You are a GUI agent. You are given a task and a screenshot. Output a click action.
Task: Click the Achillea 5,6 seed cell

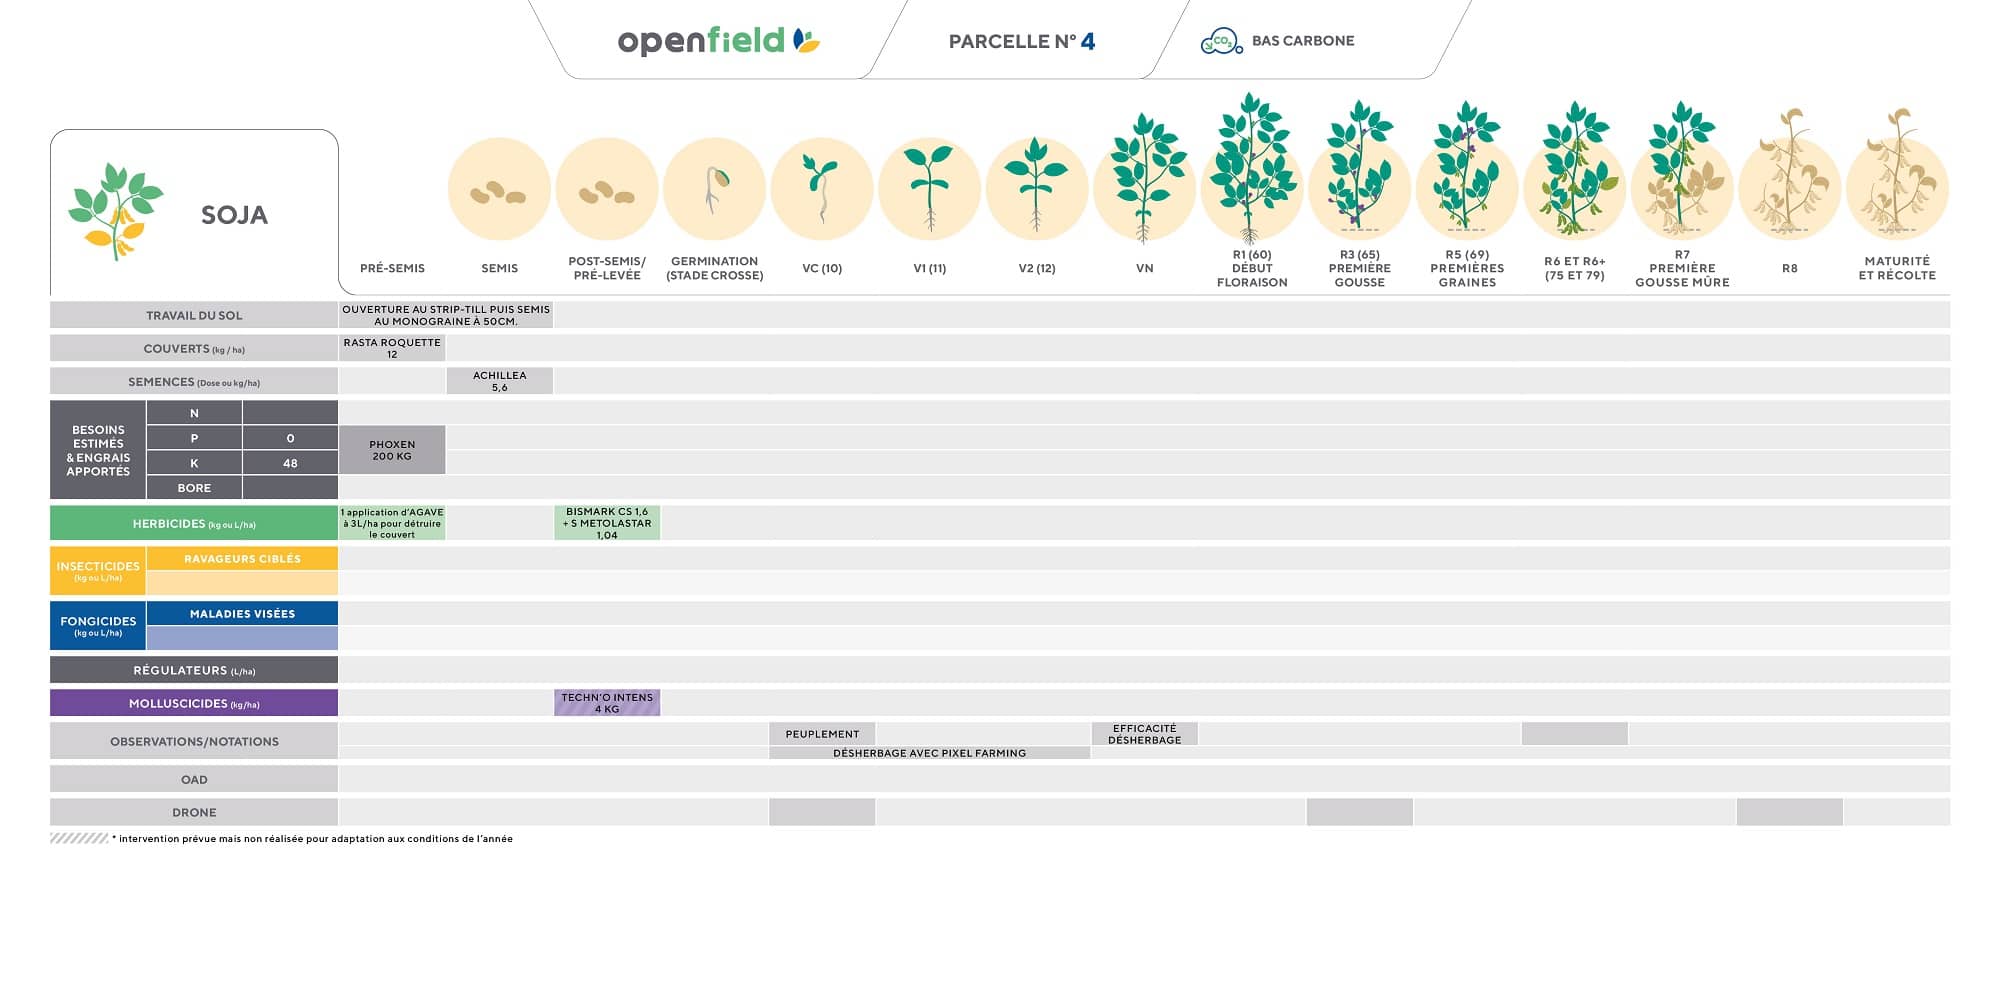[499, 381]
